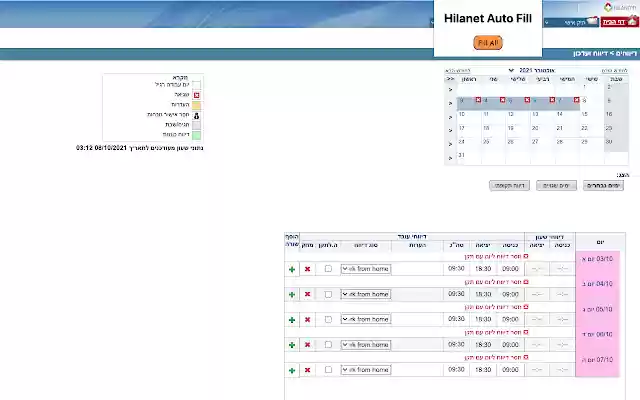The height and width of the screenshot is (400, 640).
Task: Click the person icon in legend
Action: [196, 116]
